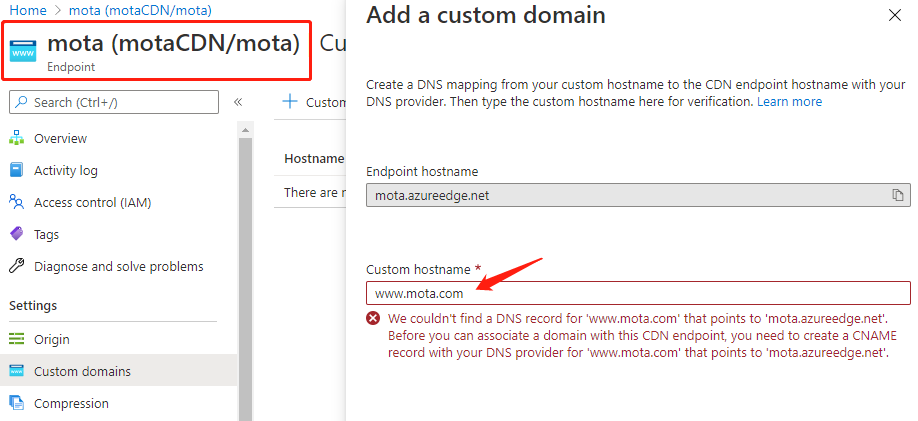Screen dimensions: 918x421
Task: Click the purple Tags icon
Action: [17, 234]
